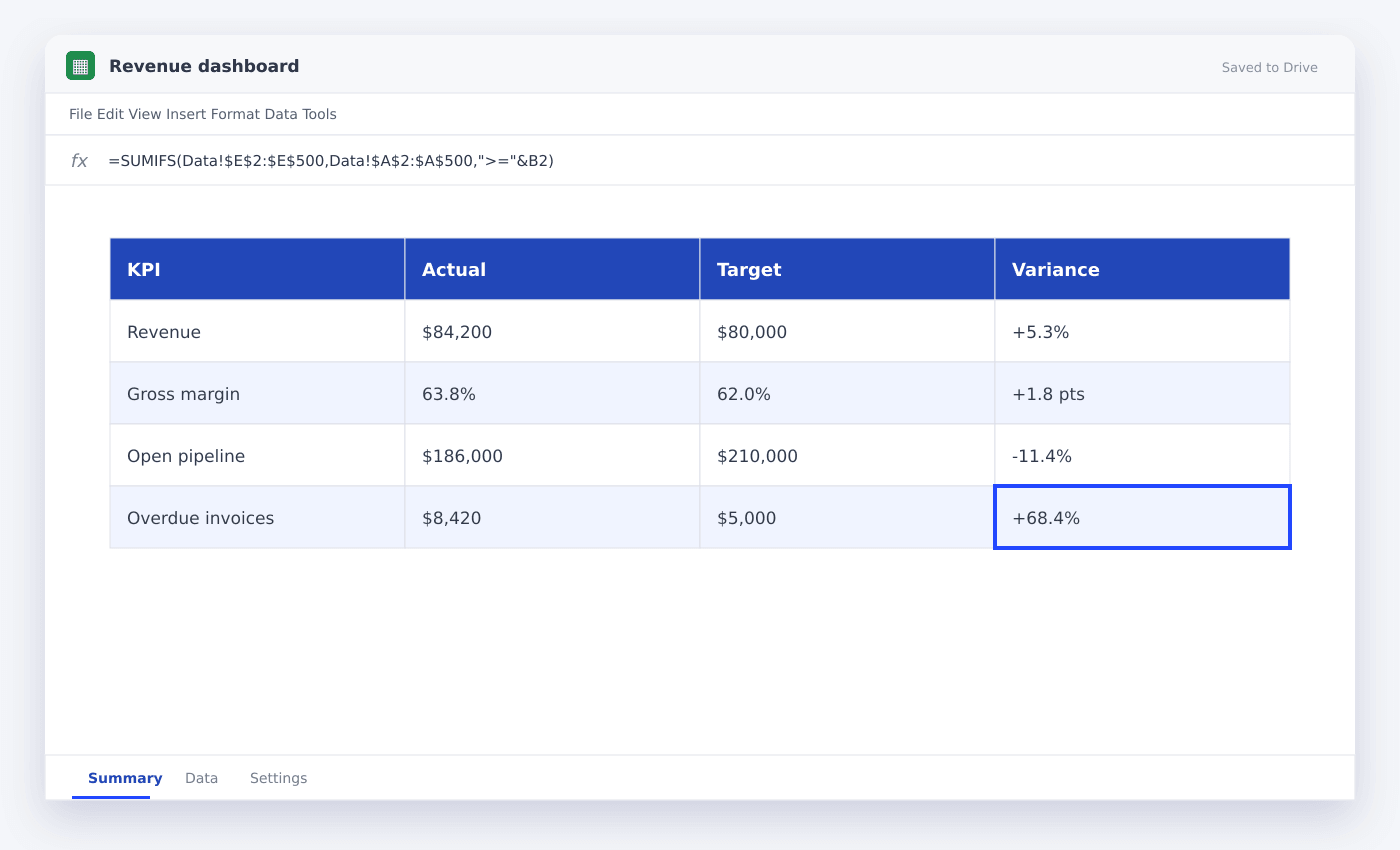Select the 62.0% target cell

(x=847, y=393)
